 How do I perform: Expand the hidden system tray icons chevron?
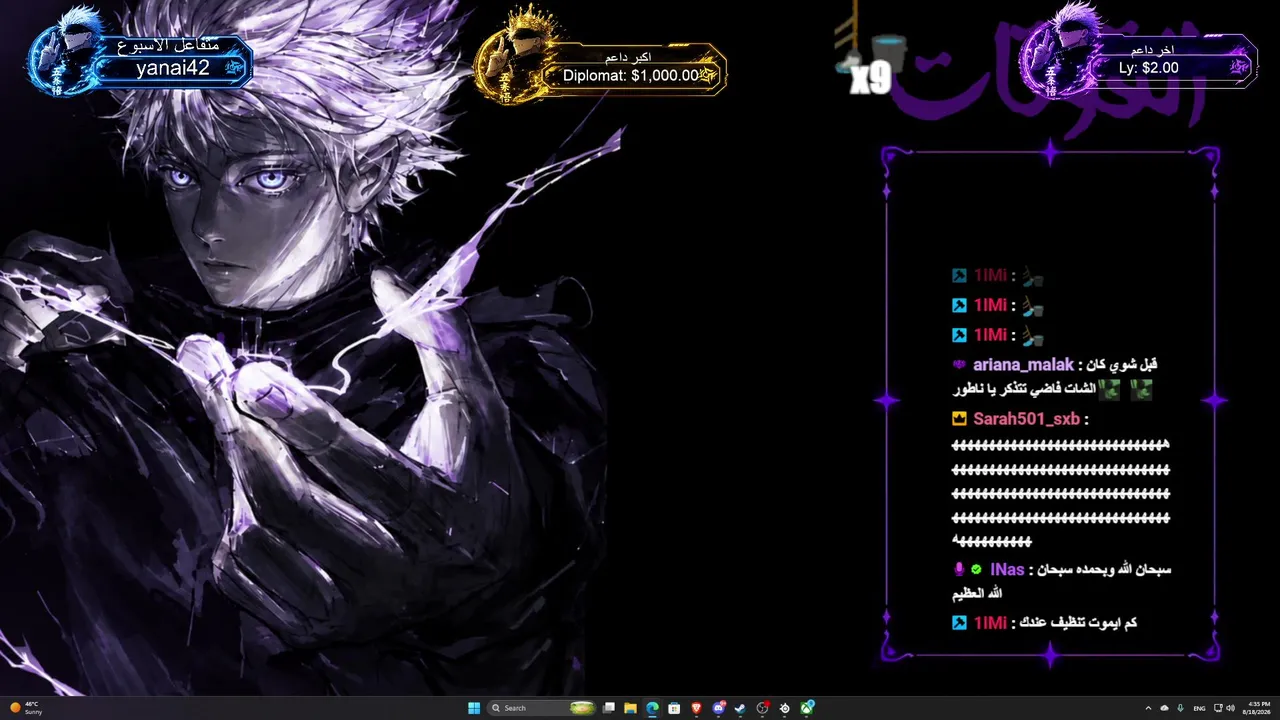click(1148, 708)
